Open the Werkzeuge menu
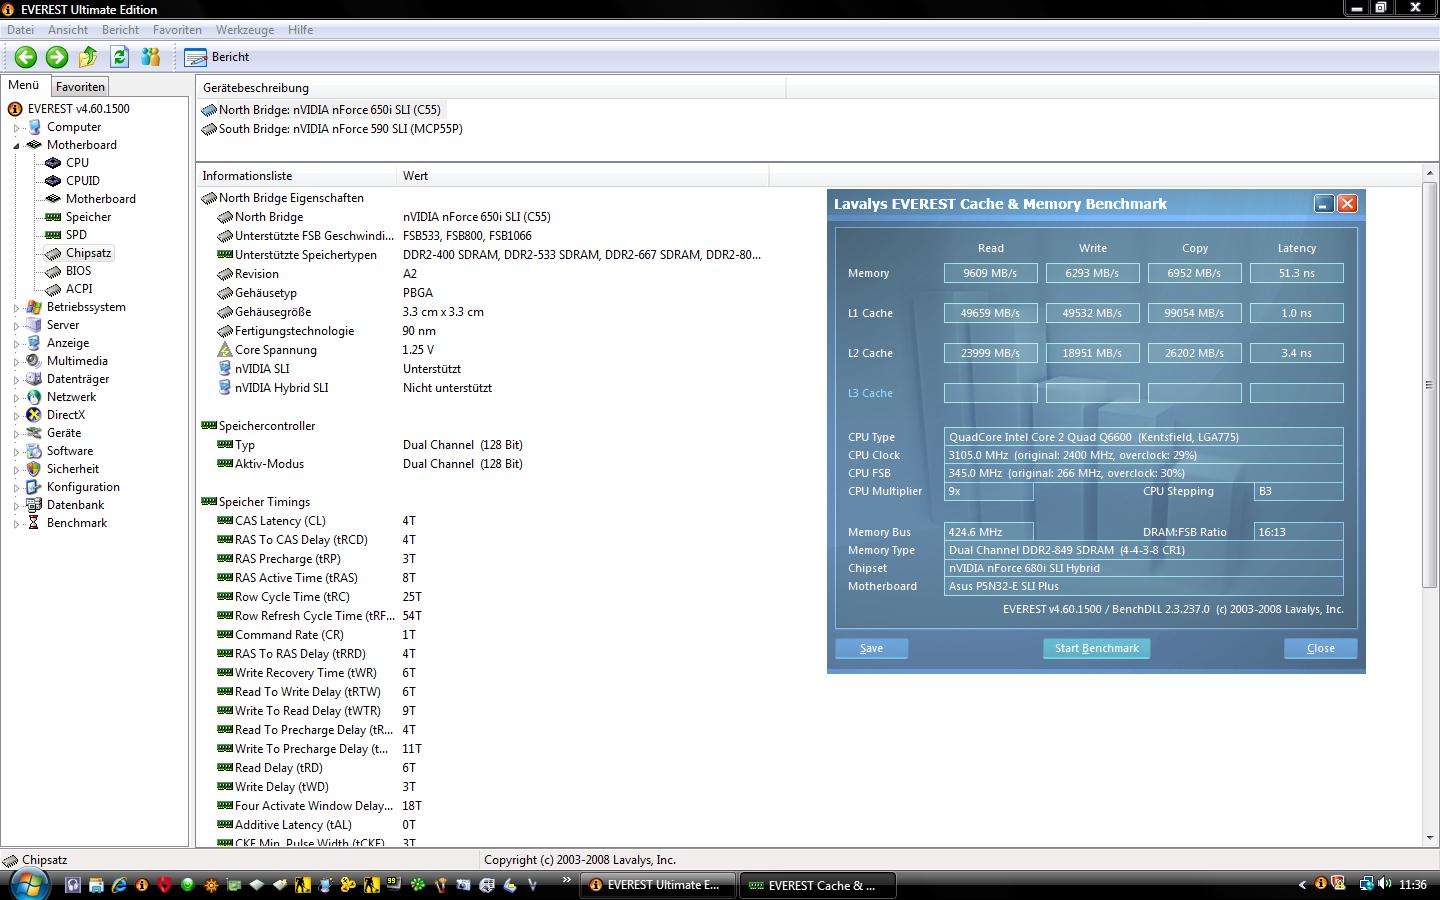 click(245, 30)
